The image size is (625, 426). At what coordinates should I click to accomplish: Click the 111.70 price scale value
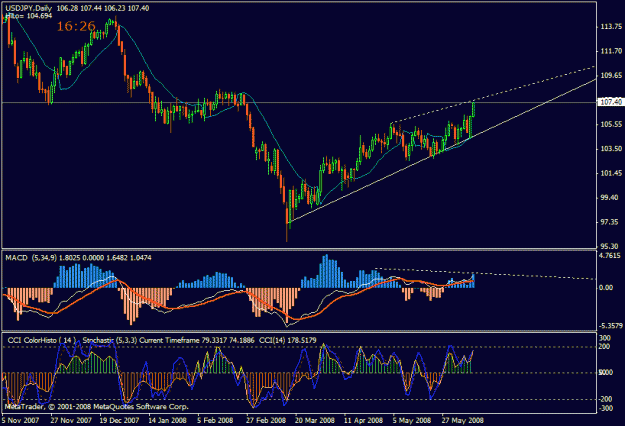tap(611, 51)
